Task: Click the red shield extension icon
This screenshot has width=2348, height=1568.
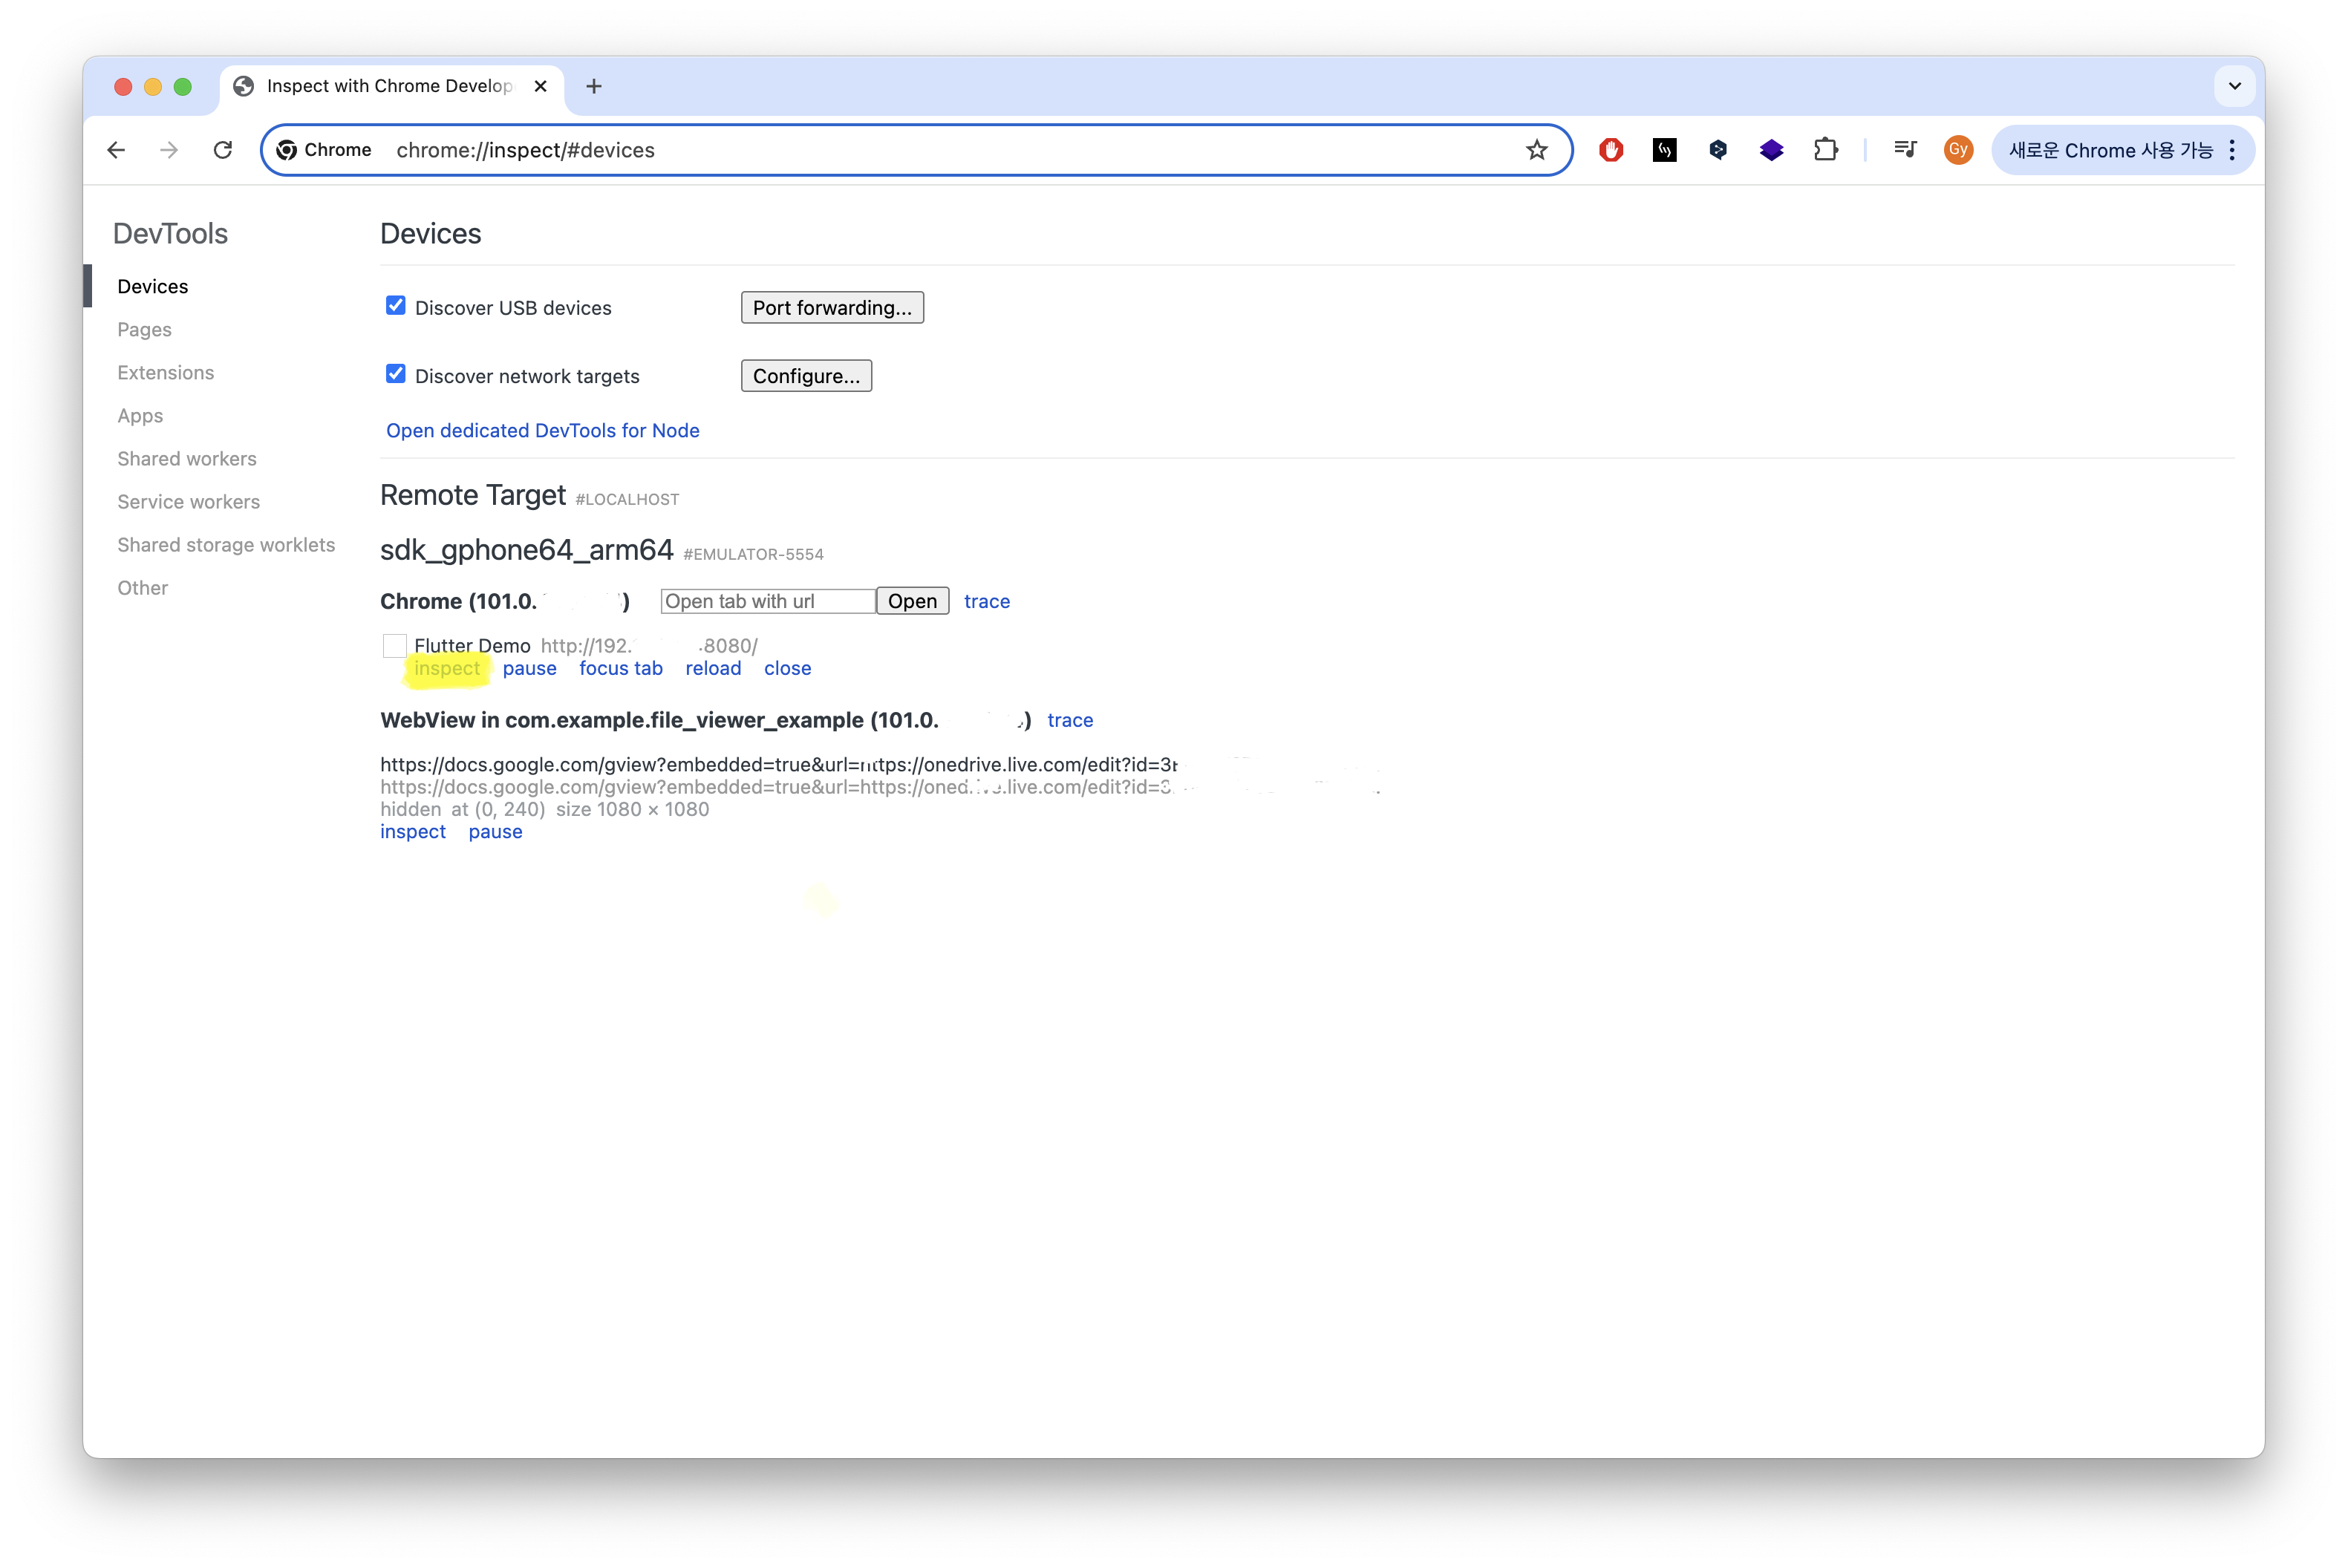Action: click(1610, 150)
